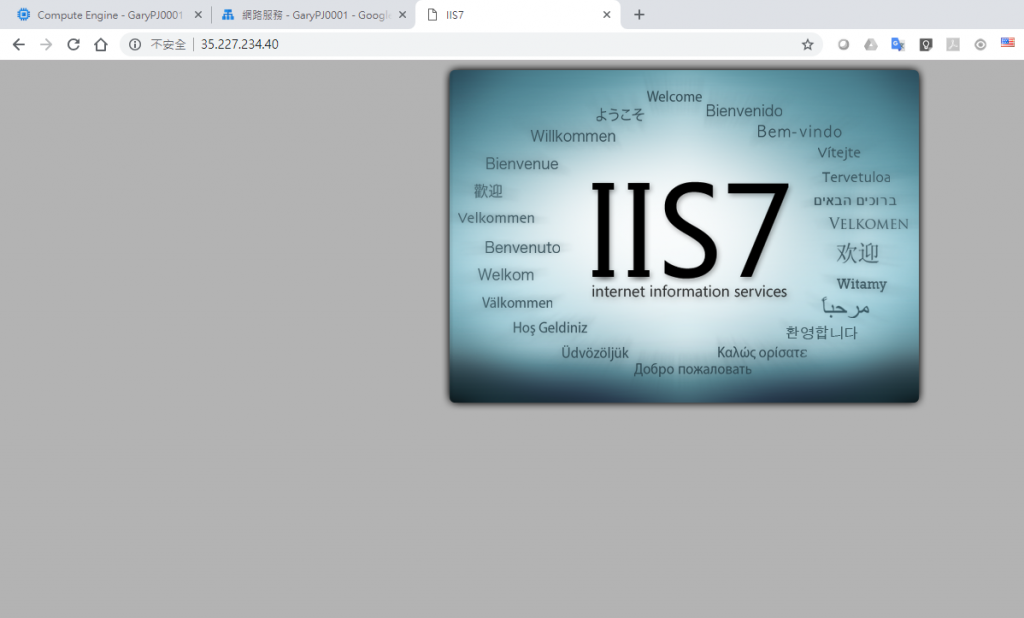Switch to the Compute Engine tab

tap(108, 14)
